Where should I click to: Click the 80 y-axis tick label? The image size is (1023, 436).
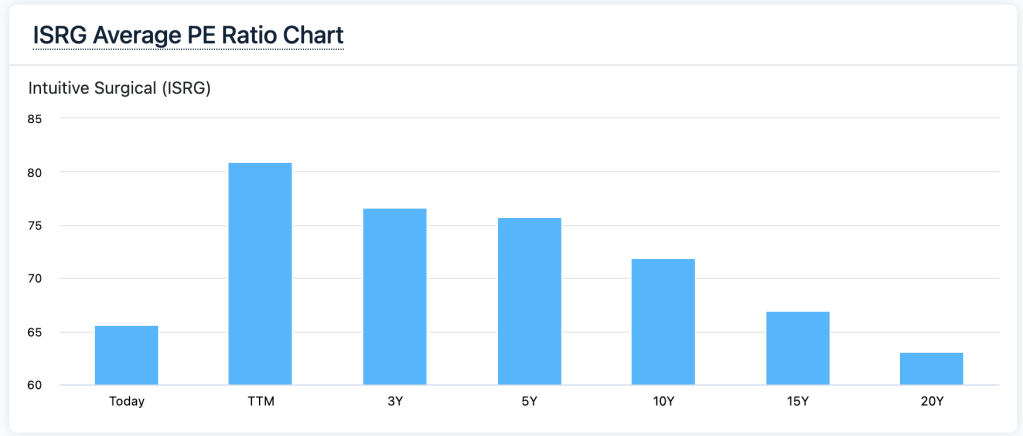tap(35, 172)
